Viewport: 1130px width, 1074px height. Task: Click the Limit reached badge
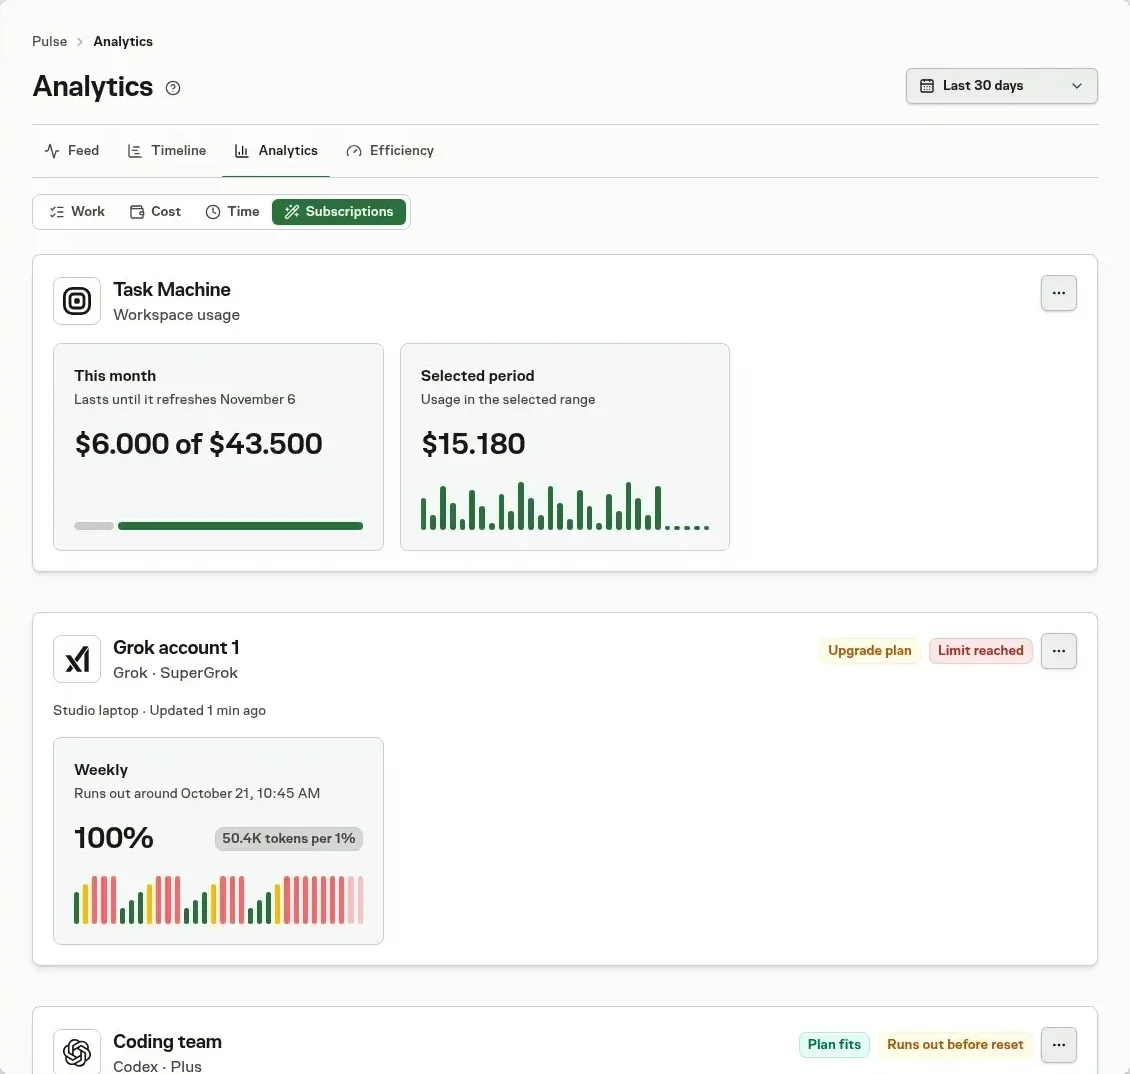click(x=980, y=651)
